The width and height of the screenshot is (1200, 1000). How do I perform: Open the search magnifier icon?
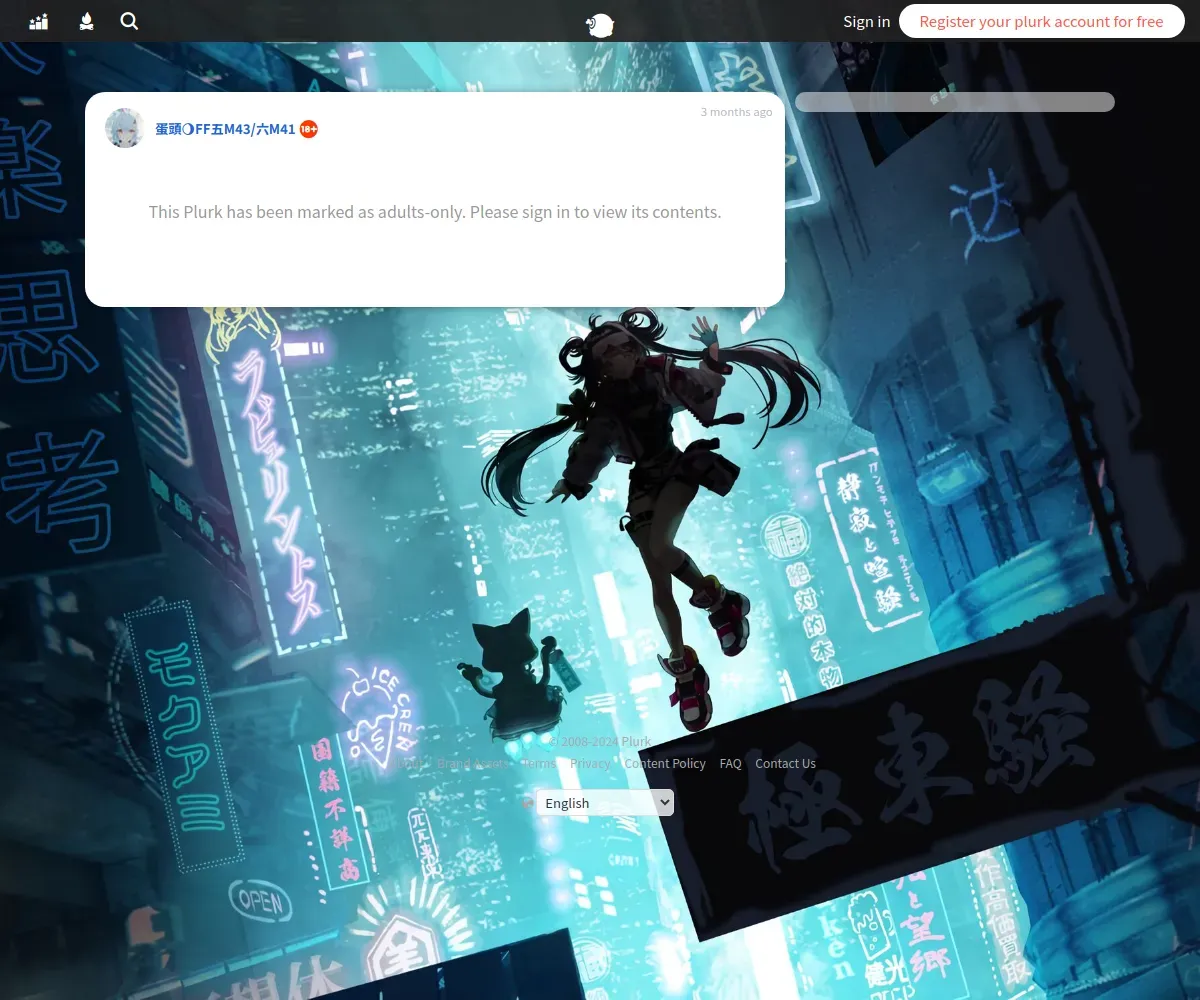click(129, 21)
